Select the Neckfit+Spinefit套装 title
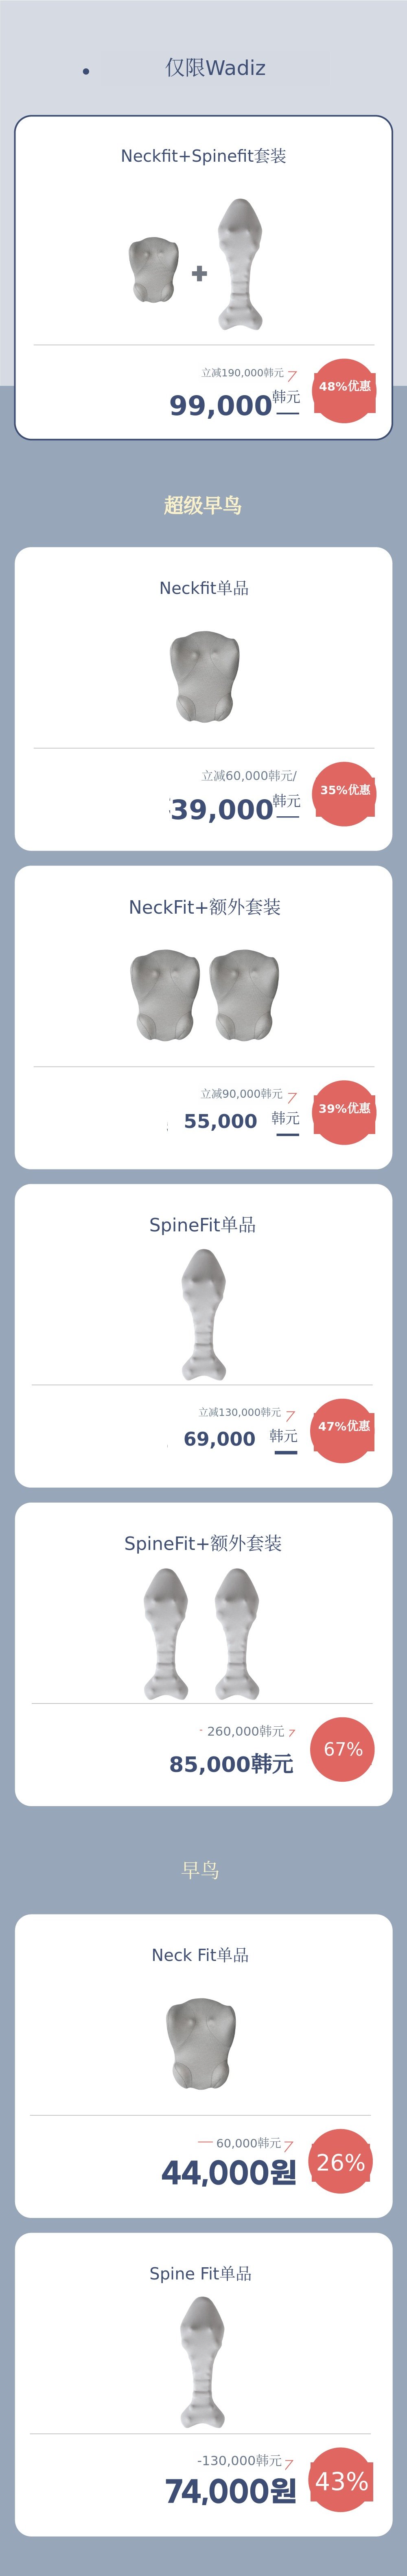This screenshot has height=2576, width=407. (203, 156)
